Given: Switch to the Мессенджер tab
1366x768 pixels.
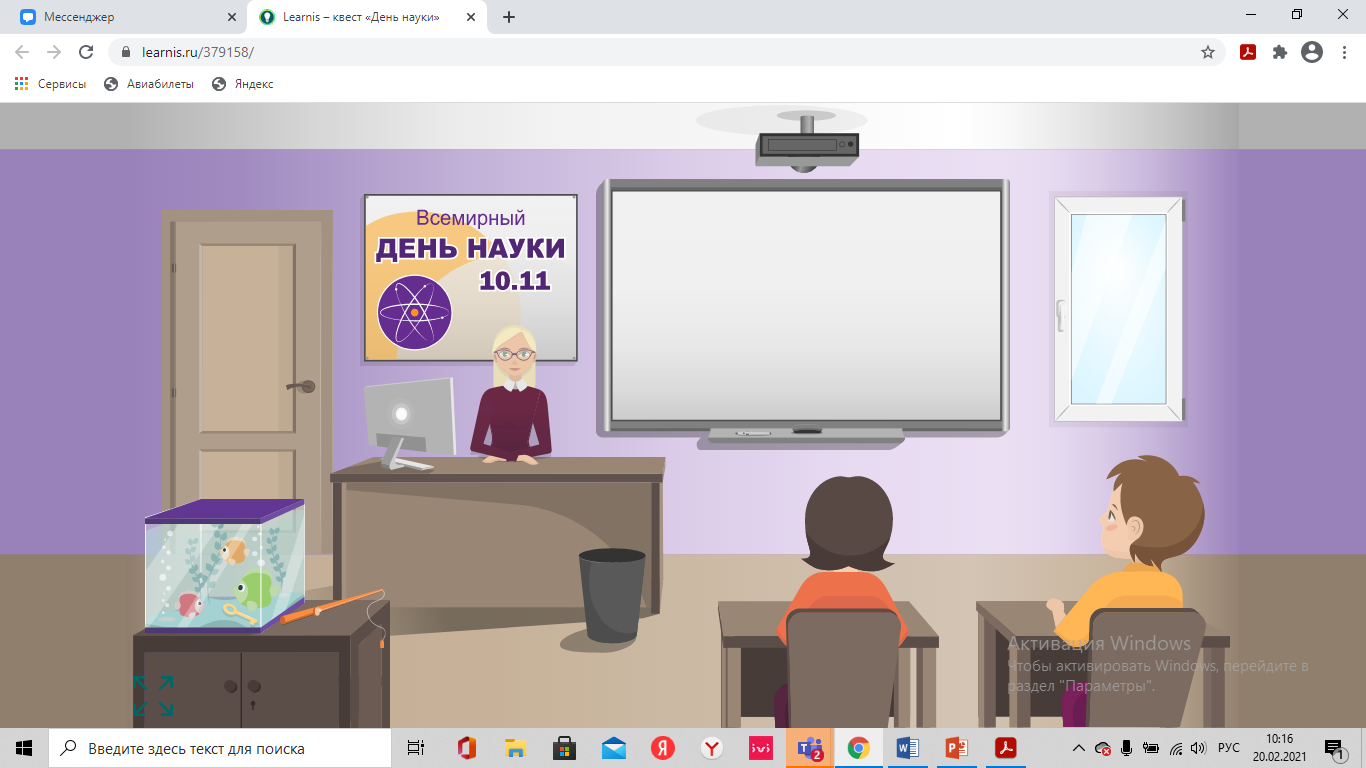Looking at the screenshot, I should coord(123,17).
